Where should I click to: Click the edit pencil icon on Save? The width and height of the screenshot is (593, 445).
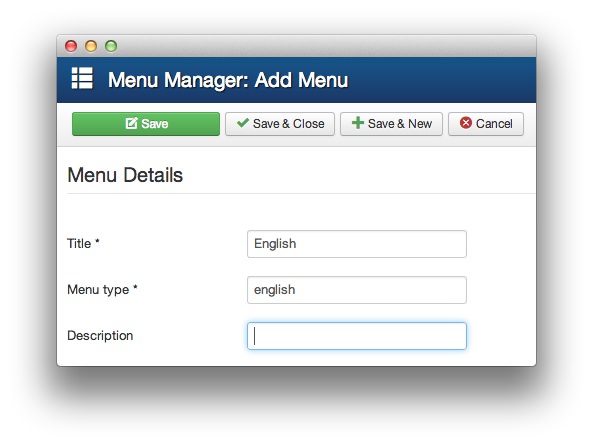(x=131, y=123)
